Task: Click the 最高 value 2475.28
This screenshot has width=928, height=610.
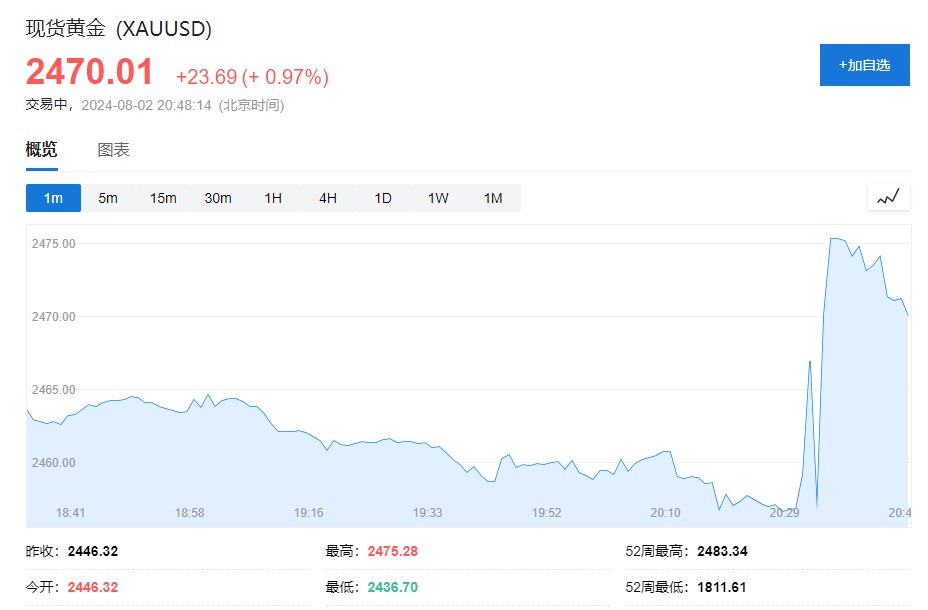Action: coord(392,551)
